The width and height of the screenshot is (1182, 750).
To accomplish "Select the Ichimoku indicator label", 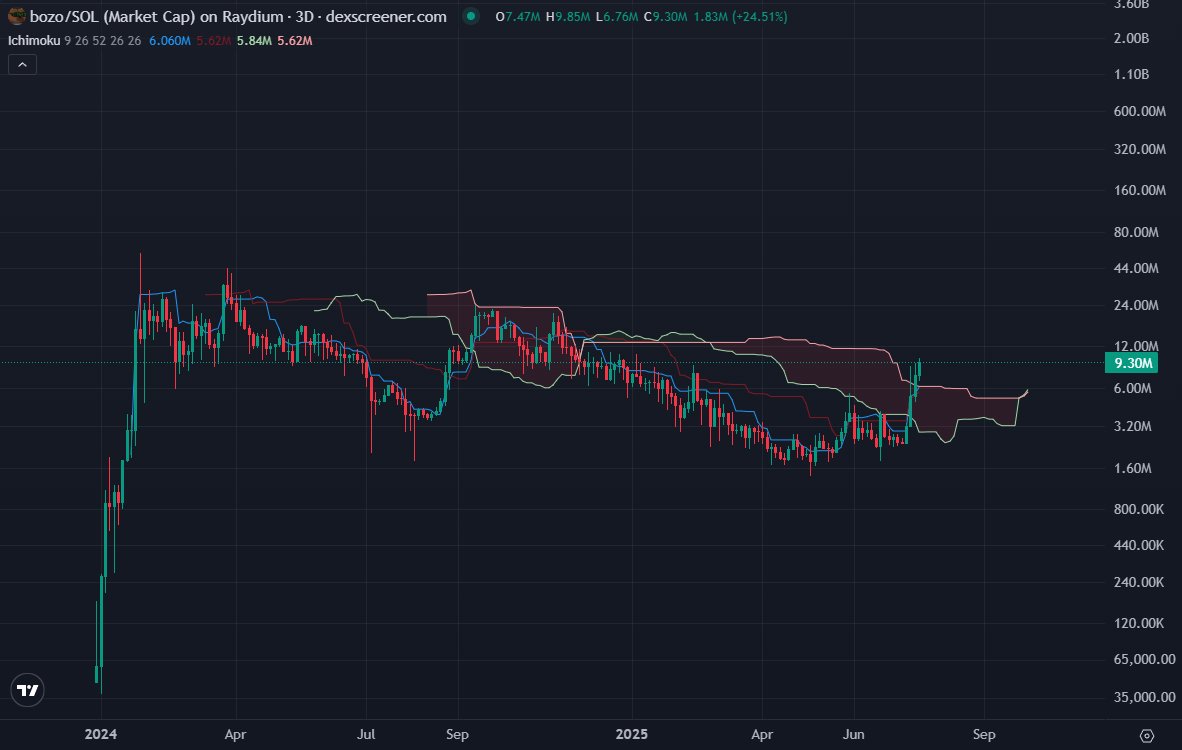I will tap(34, 41).
